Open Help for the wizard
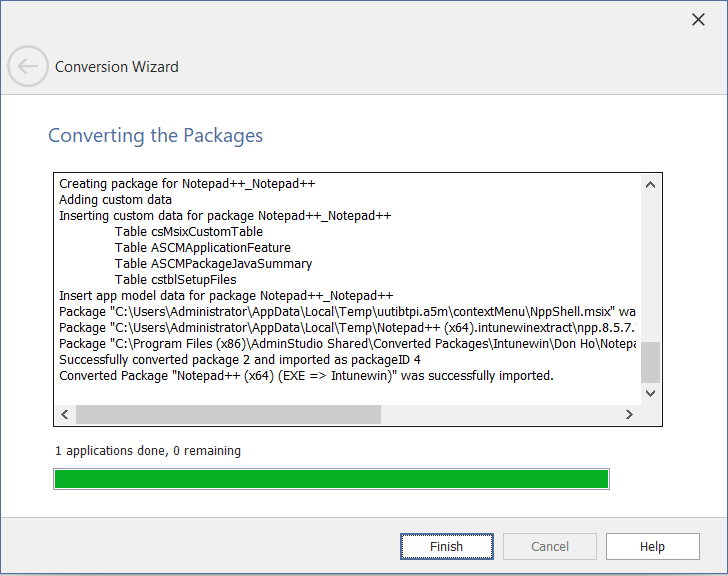Screen dimensions: 728x576 pyautogui.click(x=652, y=547)
